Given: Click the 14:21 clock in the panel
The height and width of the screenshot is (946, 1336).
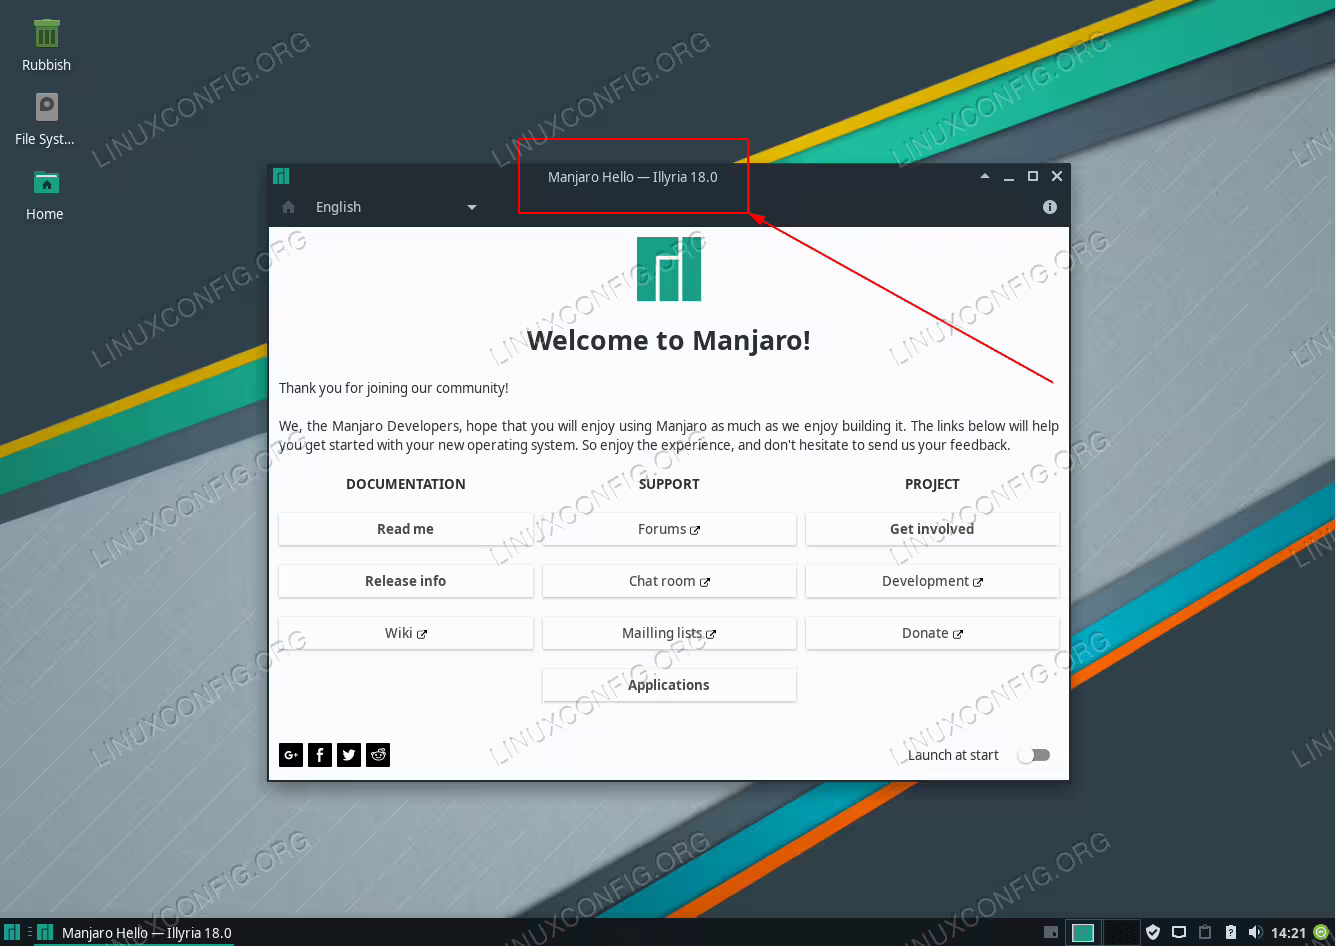Looking at the screenshot, I should coord(1289,932).
